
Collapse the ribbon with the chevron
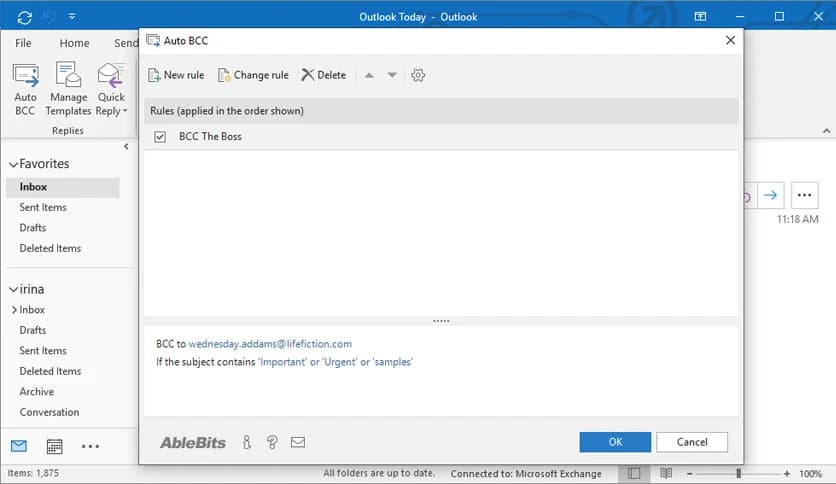[826, 131]
